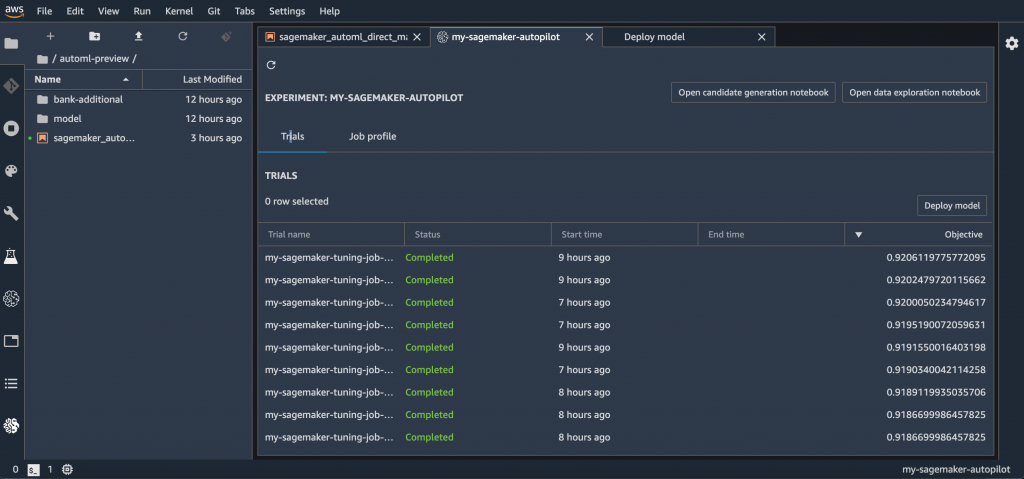The width and height of the screenshot is (1024, 479).
Task: Select trial with objective 0.9202479720115662
Action: tap(625, 280)
